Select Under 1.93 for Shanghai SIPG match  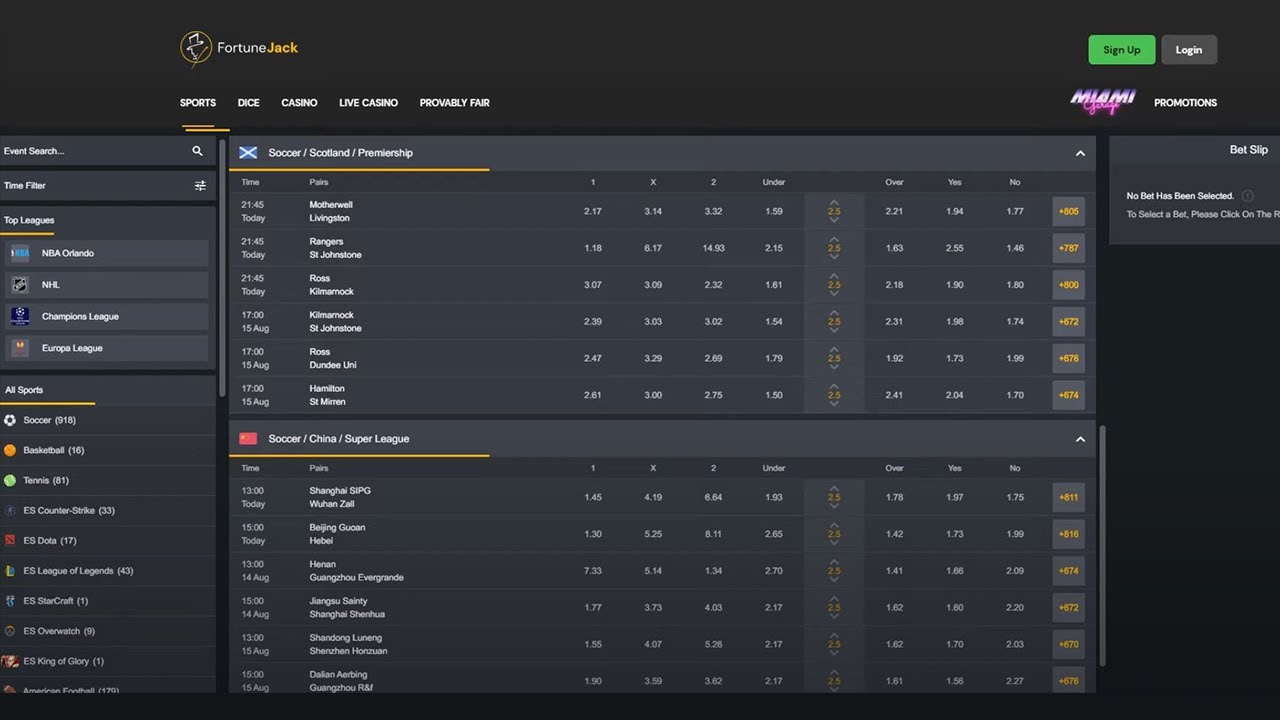coord(774,498)
